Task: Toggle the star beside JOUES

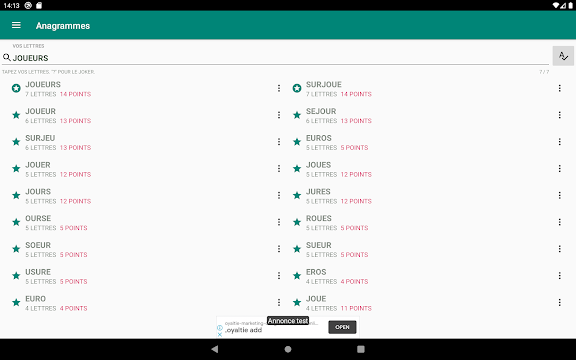Action: coord(297,169)
